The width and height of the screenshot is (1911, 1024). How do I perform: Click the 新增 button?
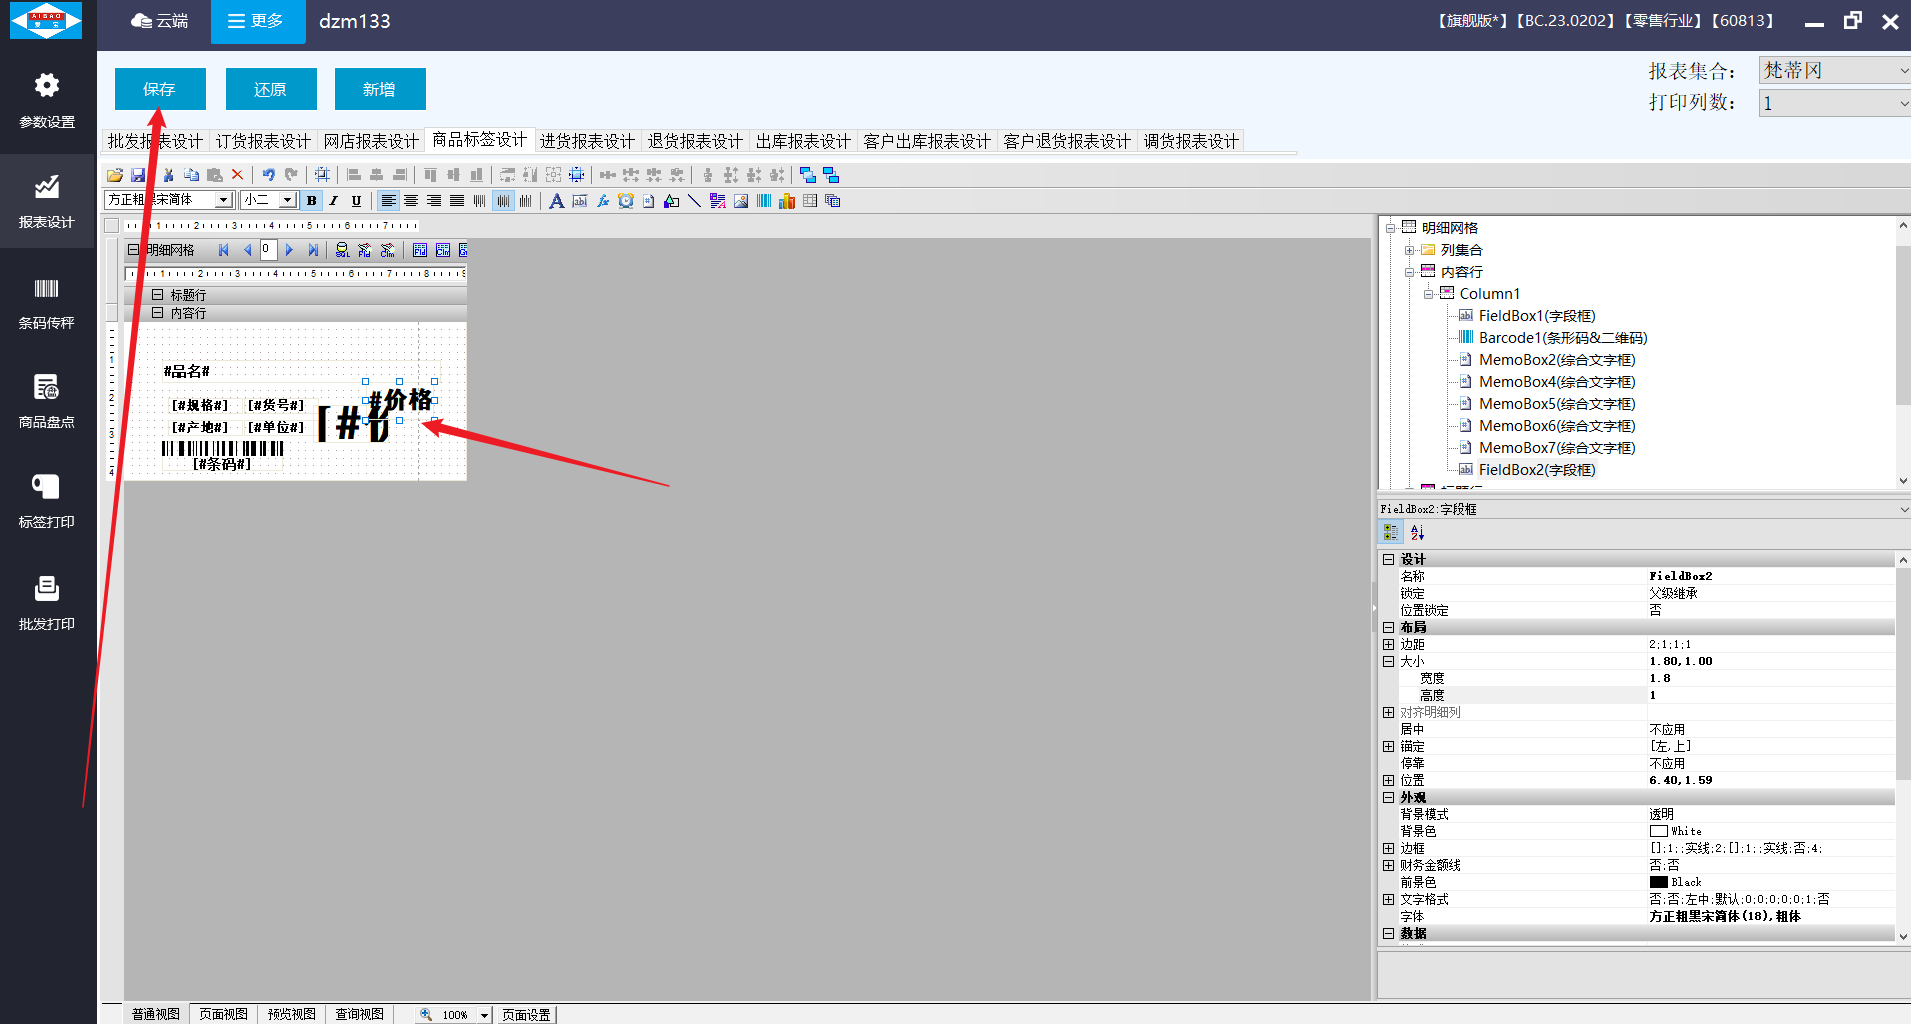click(380, 89)
